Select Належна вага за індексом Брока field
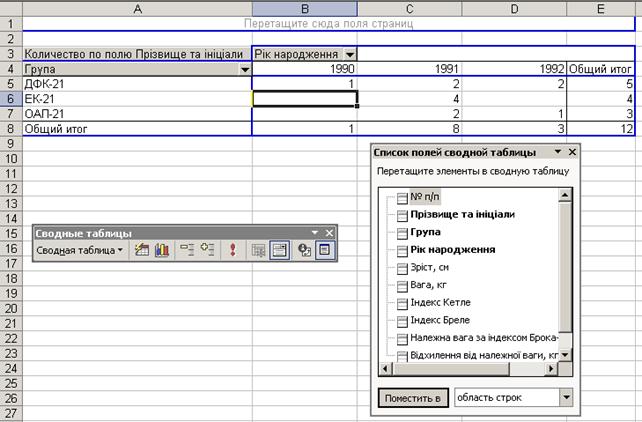The width and height of the screenshot is (642, 422). (484, 338)
